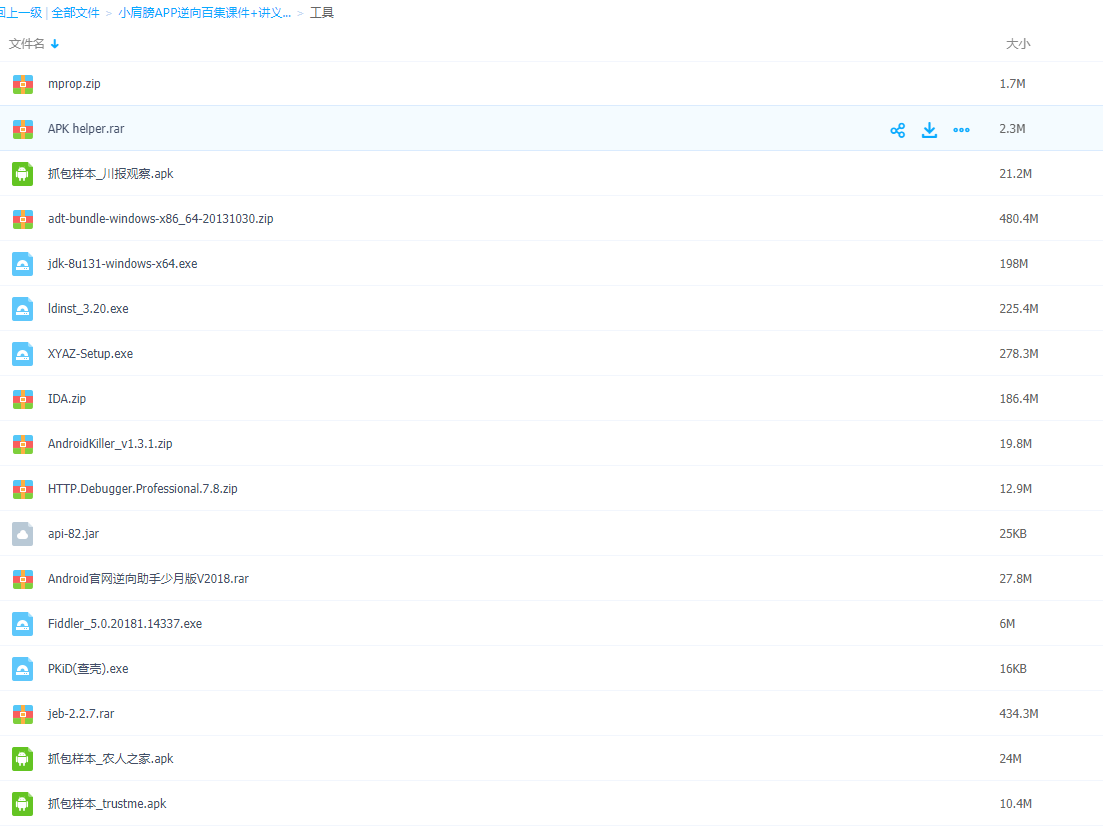This screenshot has height=826, width=1103.
Task: Click the 480.4M size value
Action: (1019, 219)
